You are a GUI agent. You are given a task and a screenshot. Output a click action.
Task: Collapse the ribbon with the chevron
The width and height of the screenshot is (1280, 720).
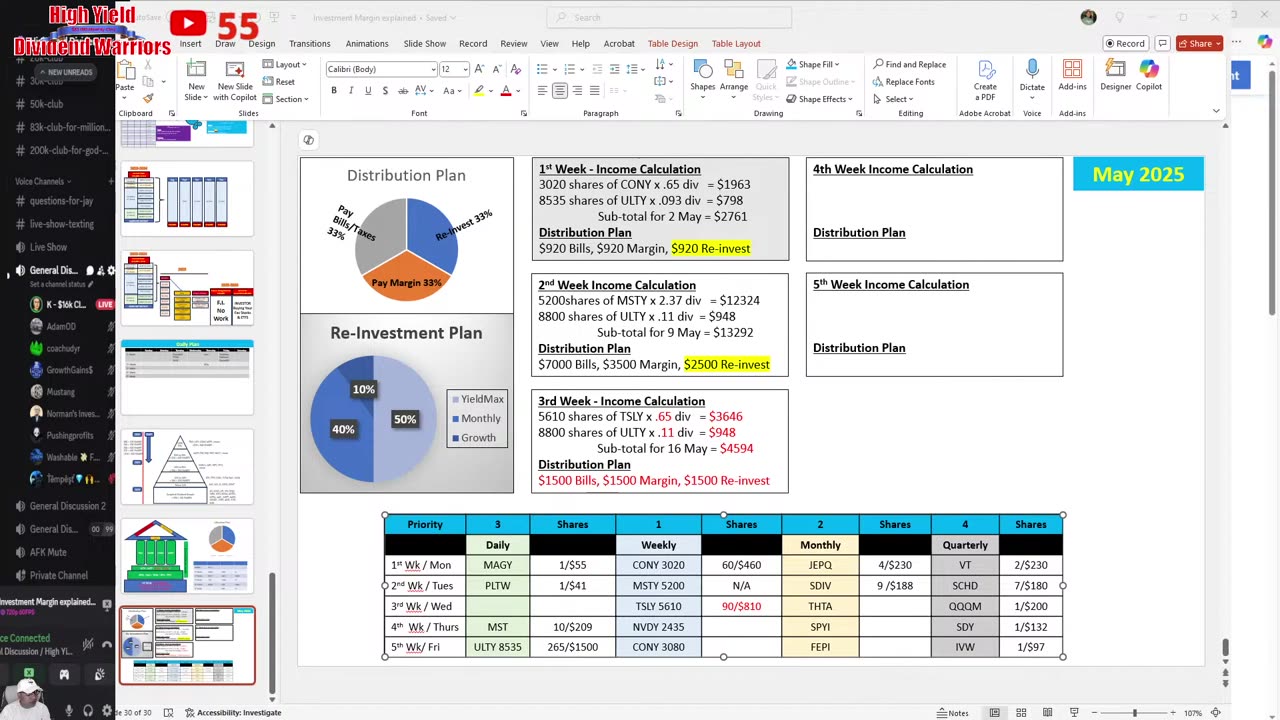1216,111
